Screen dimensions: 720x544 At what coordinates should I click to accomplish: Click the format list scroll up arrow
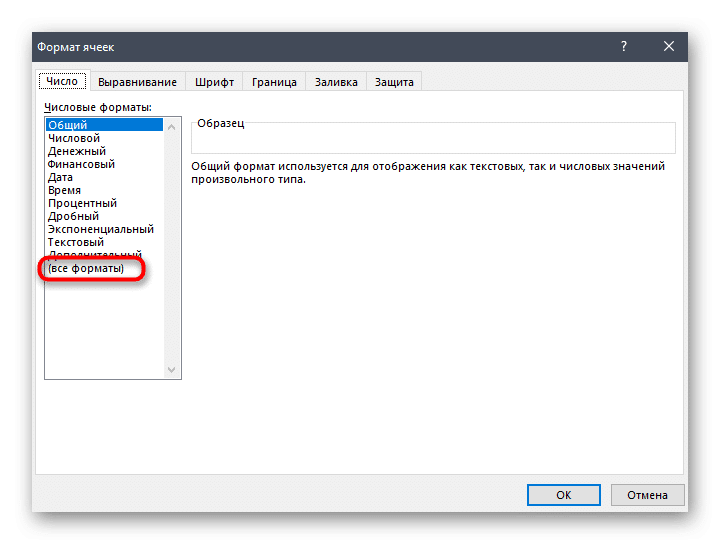[x=172, y=127]
